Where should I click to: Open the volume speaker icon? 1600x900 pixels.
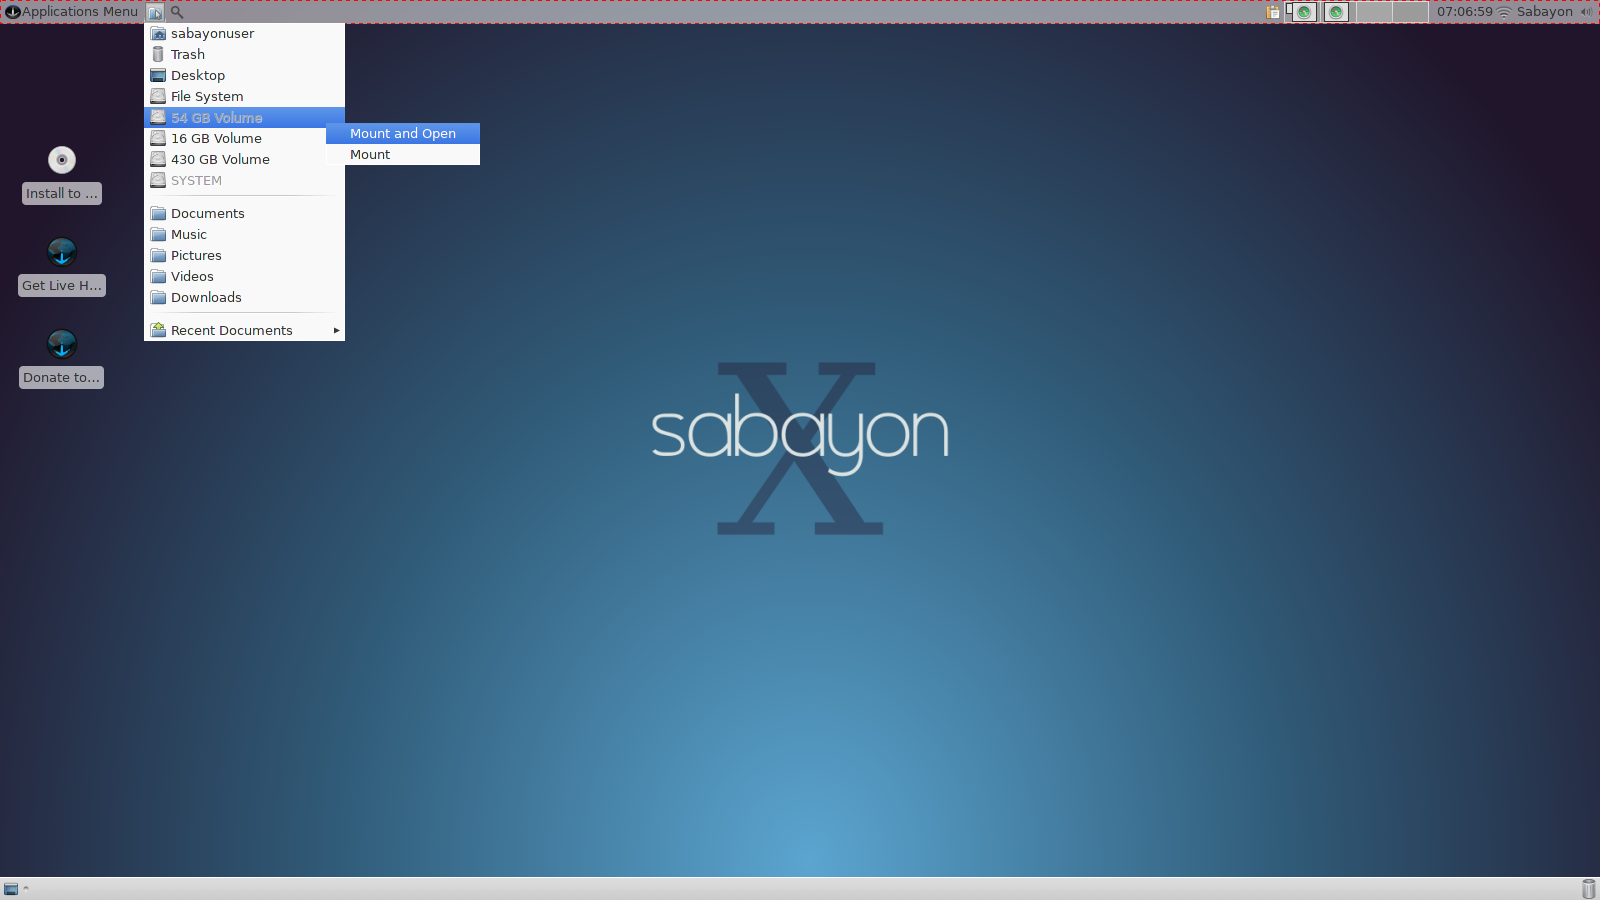1585,12
